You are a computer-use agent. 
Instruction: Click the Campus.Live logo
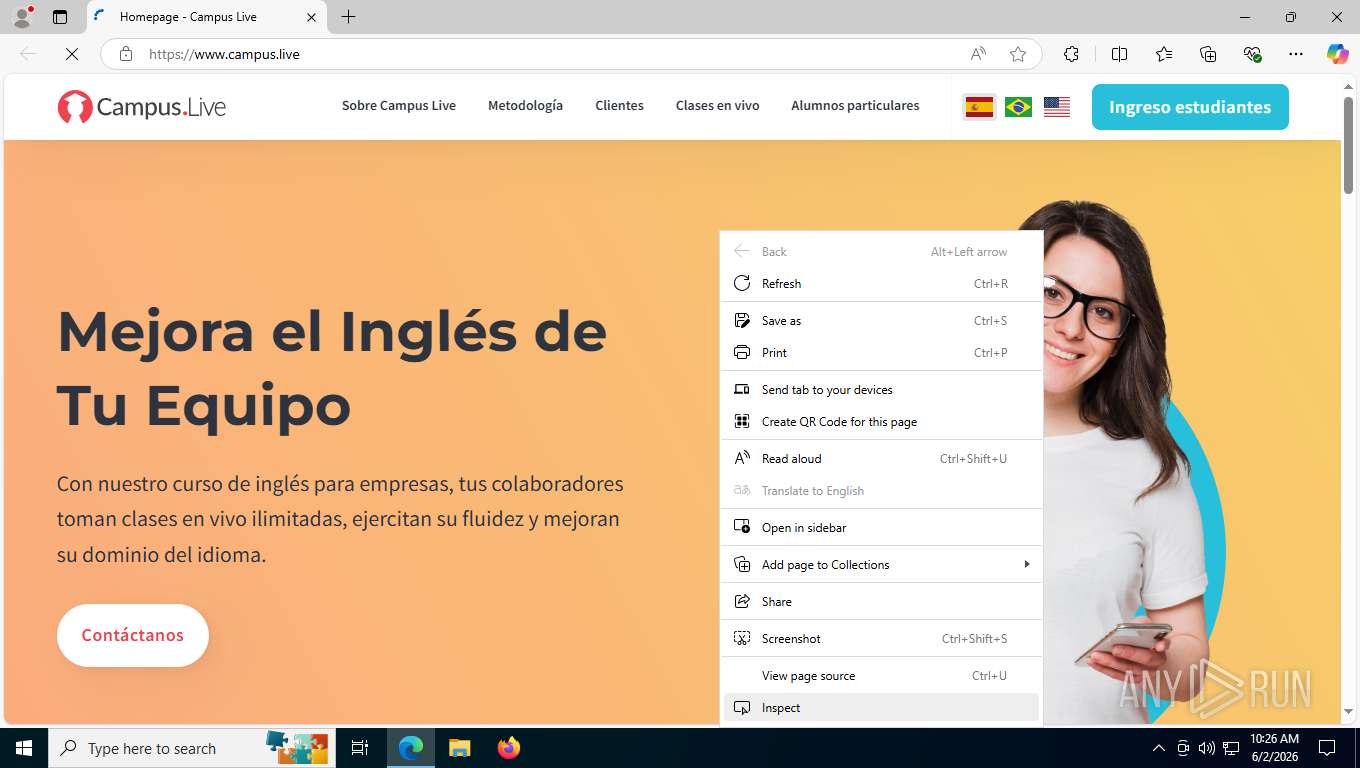click(141, 106)
